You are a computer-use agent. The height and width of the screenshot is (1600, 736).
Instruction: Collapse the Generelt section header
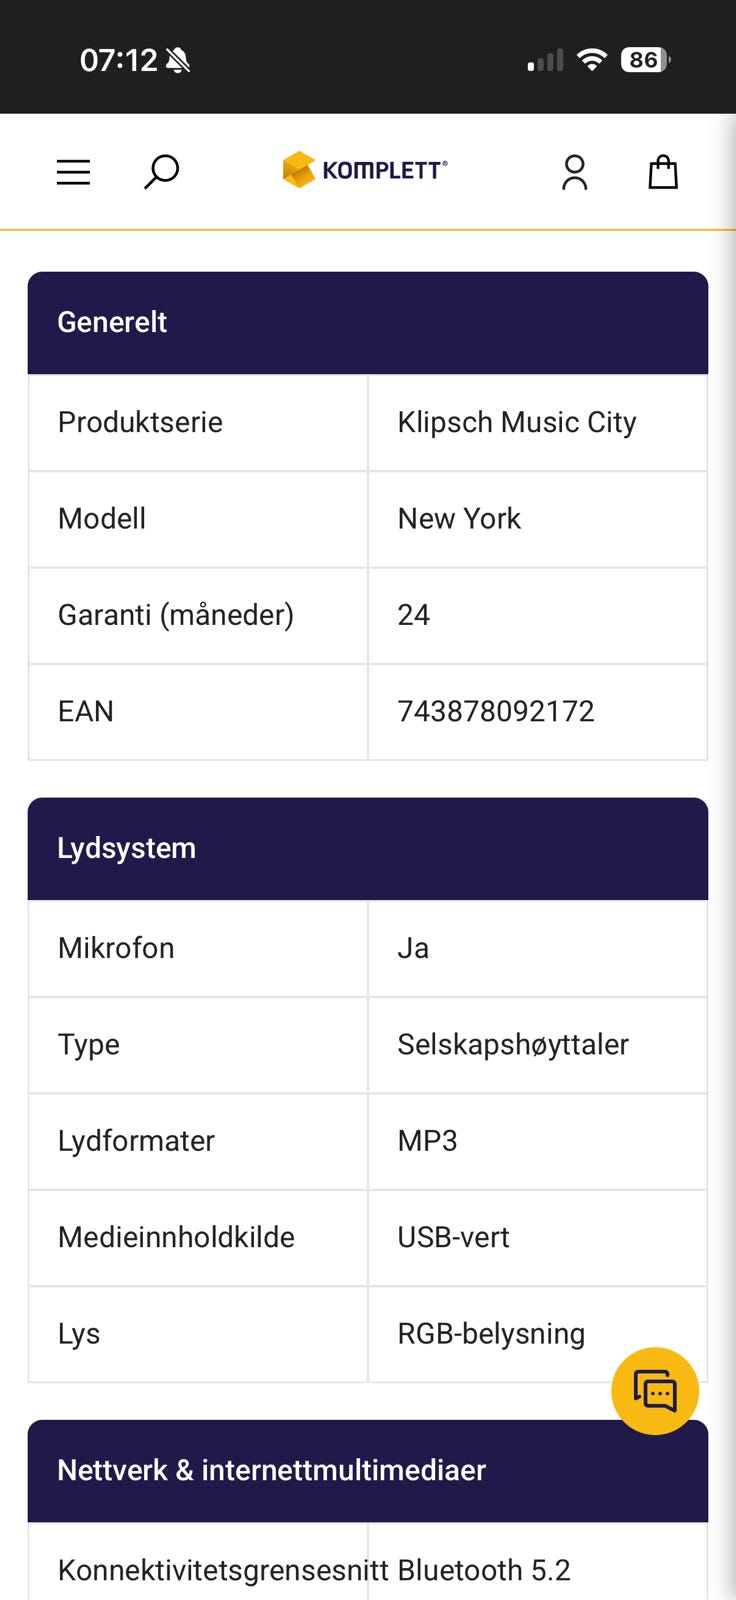368,323
